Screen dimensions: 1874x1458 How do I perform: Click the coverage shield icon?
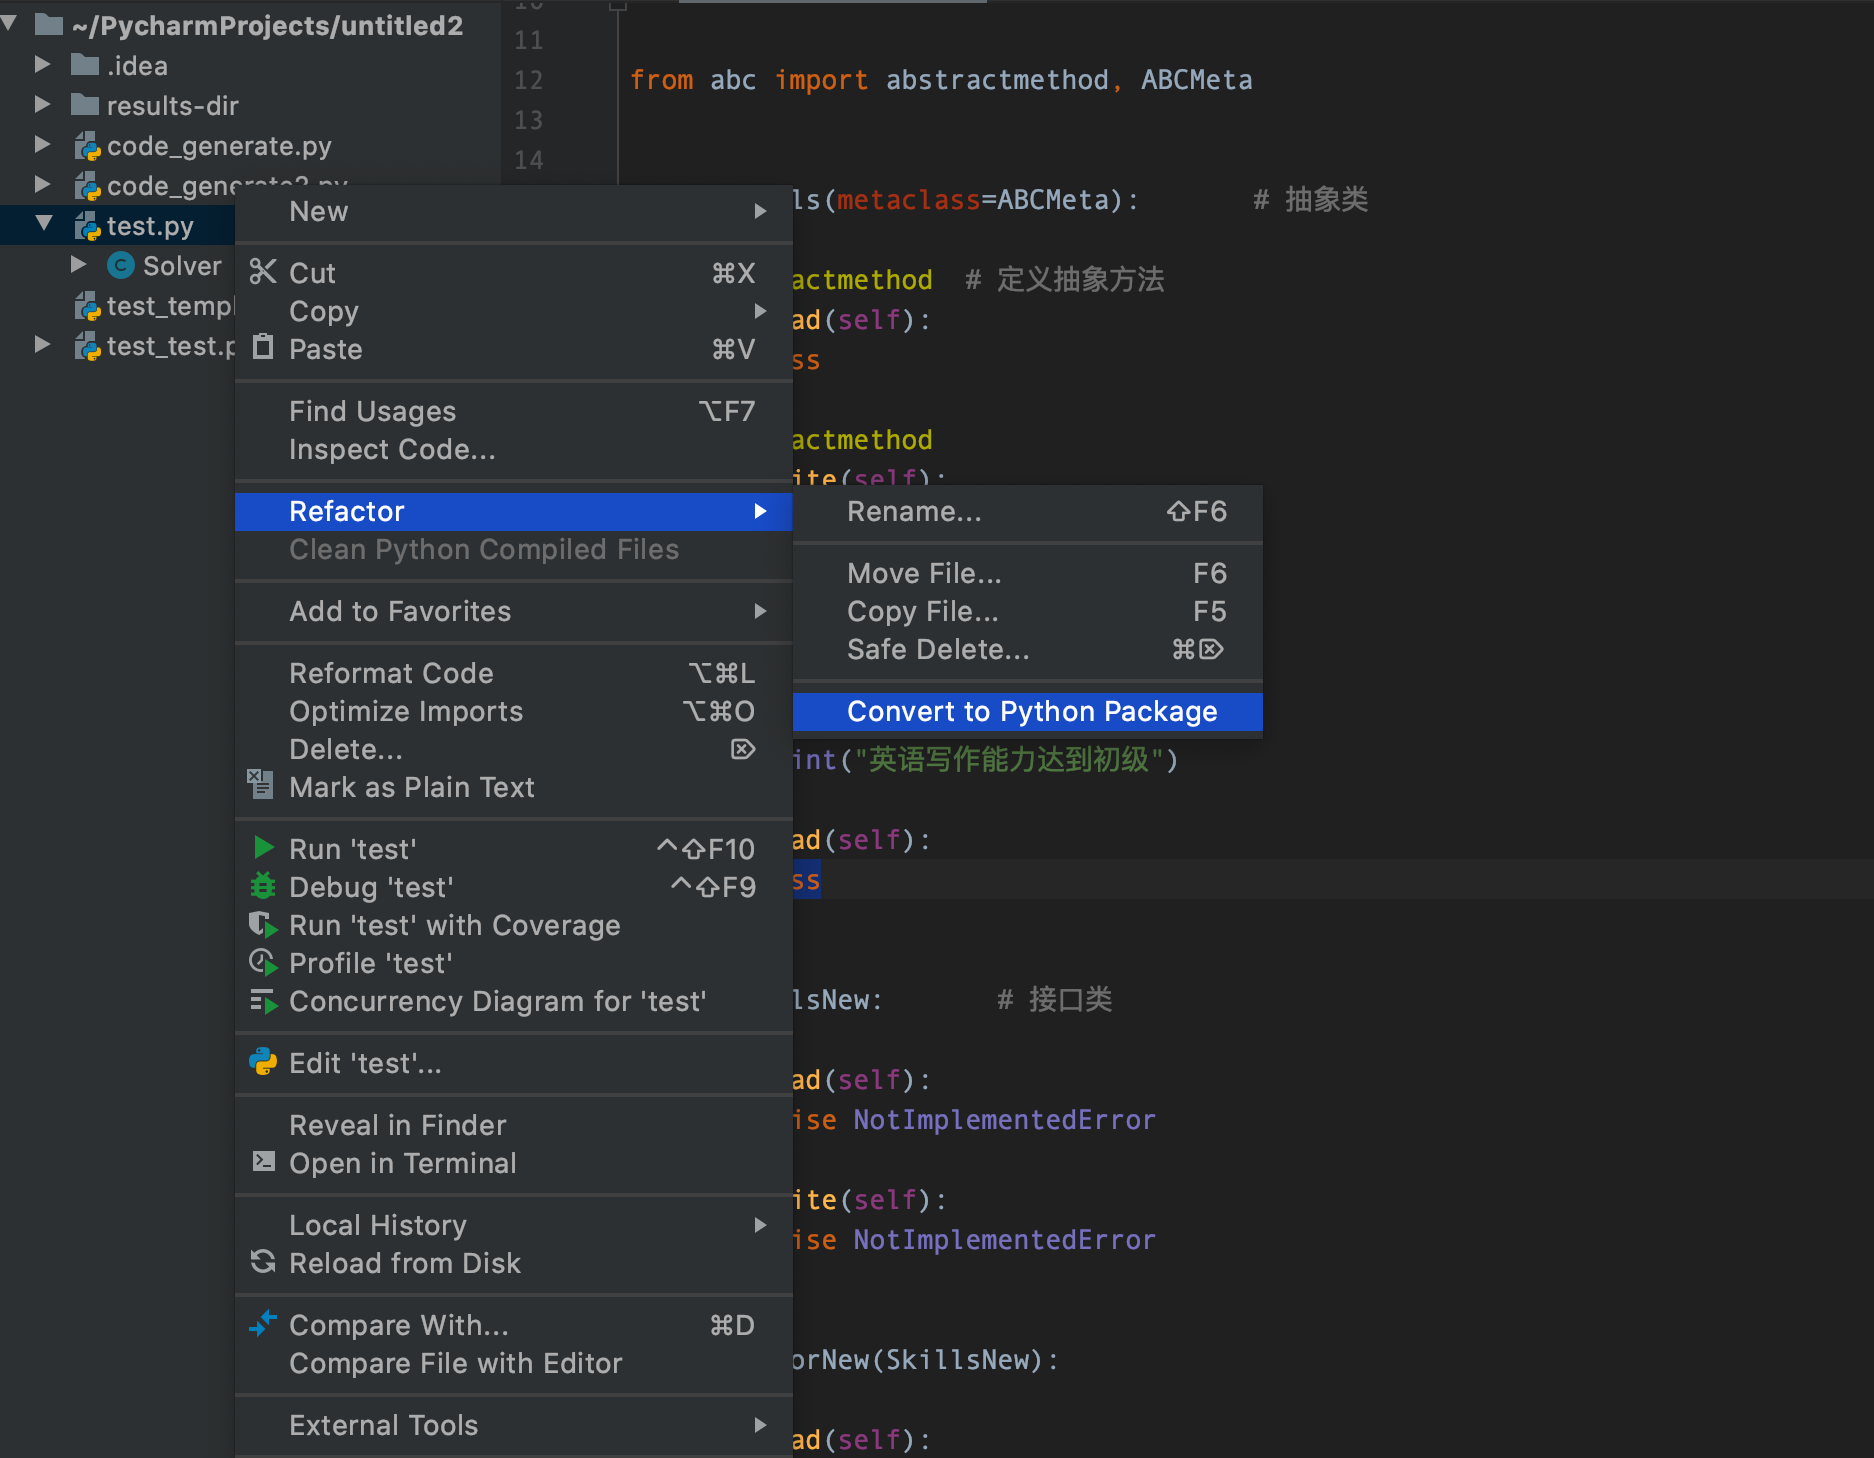(263, 924)
